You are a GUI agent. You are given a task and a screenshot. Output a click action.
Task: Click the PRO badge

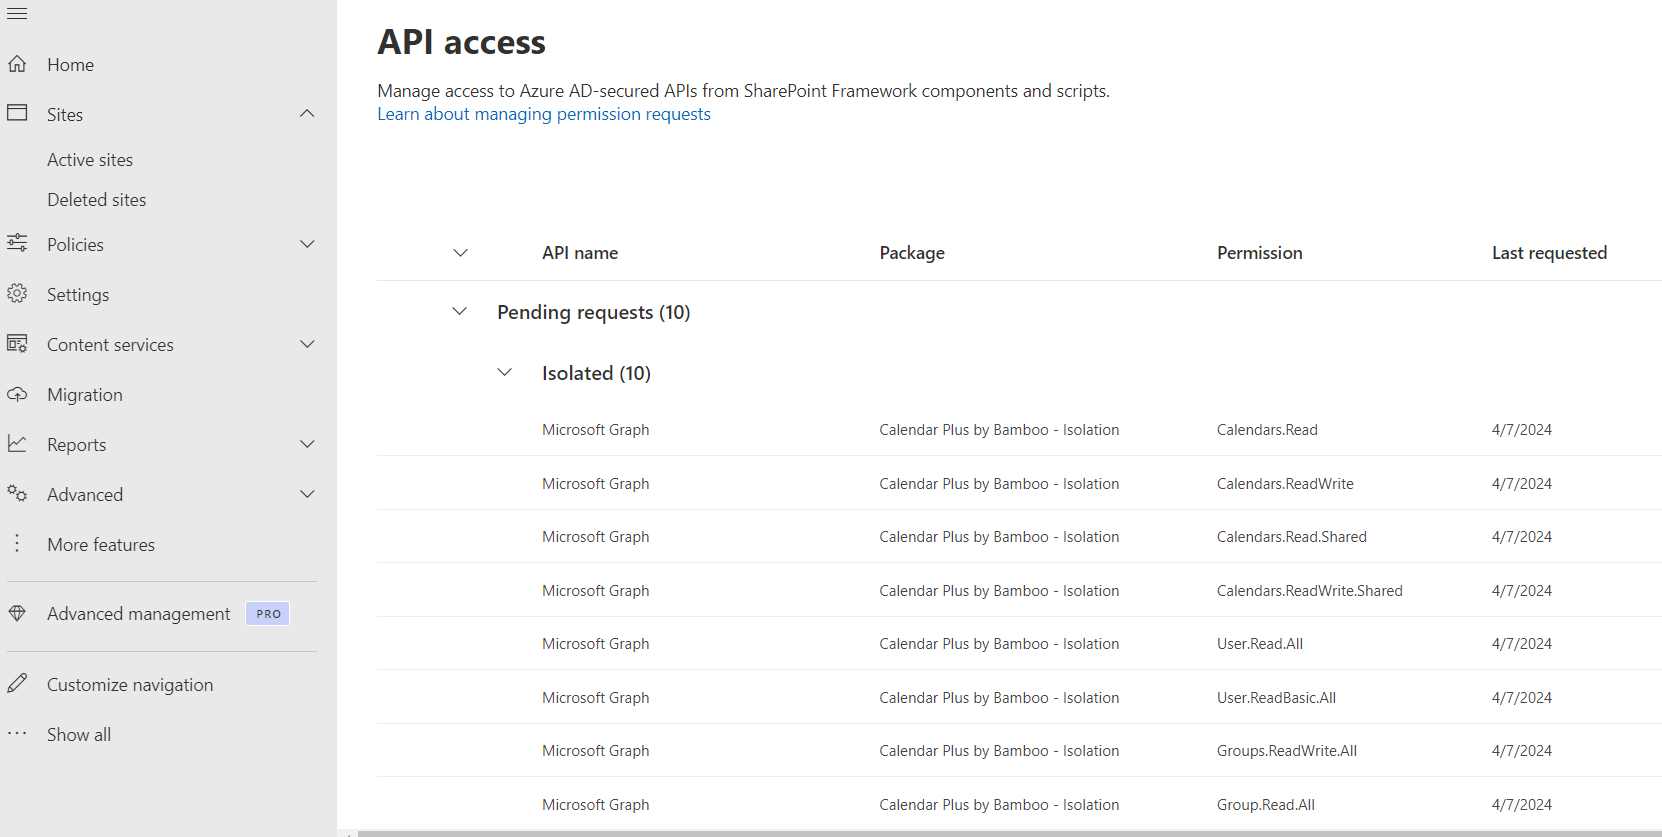click(x=268, y=614)
